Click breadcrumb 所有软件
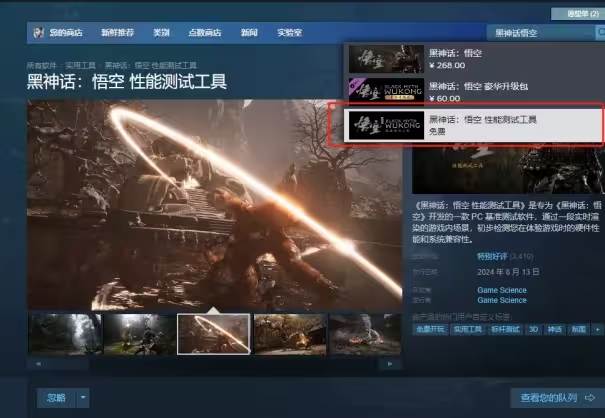 (x=42, y=65)
